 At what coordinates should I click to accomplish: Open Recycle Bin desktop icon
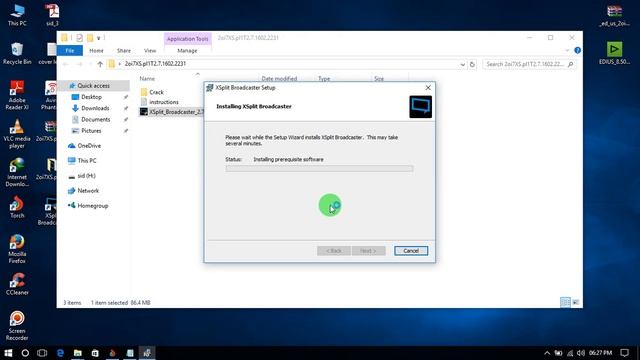[x=17, y=53]
